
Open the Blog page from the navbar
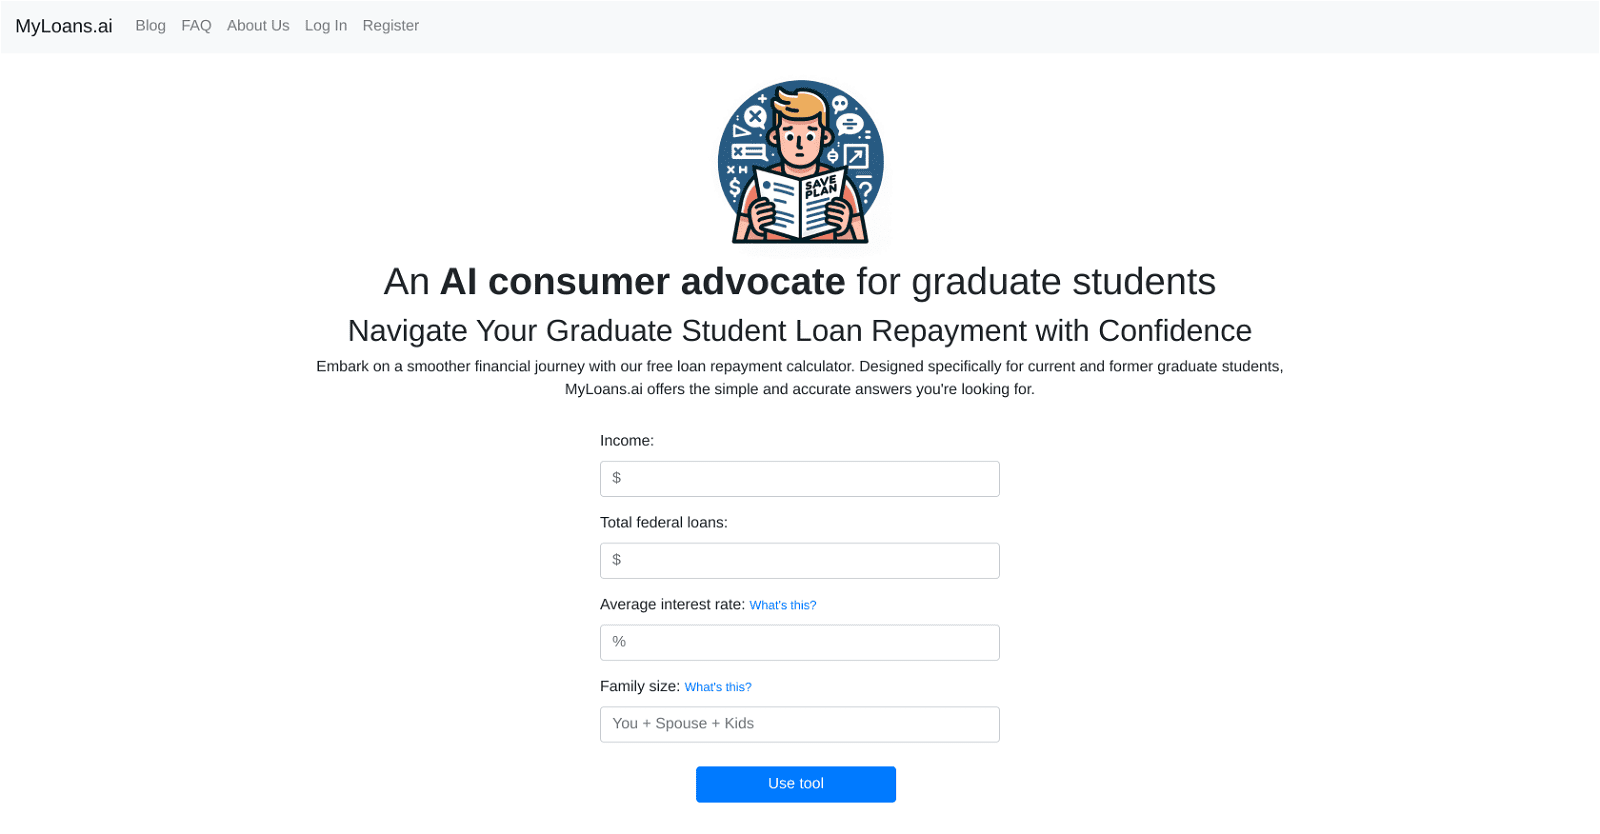click(150, 26)
